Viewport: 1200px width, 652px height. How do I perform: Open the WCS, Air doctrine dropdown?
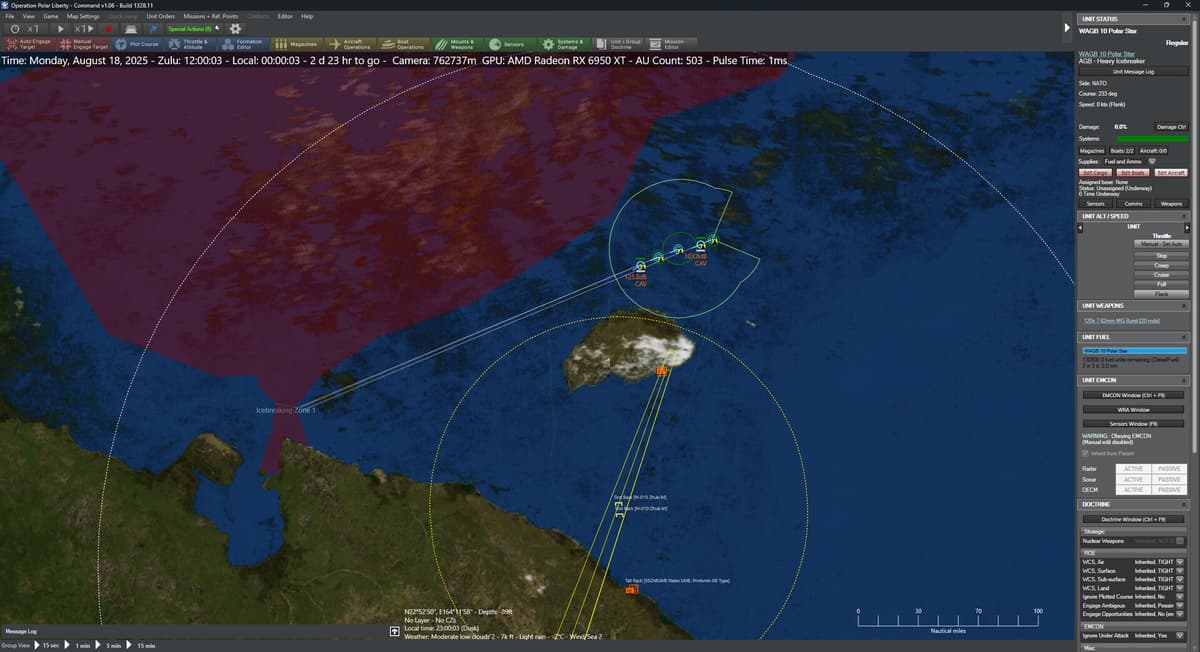pyautogui.click(x=1180, y=562)
